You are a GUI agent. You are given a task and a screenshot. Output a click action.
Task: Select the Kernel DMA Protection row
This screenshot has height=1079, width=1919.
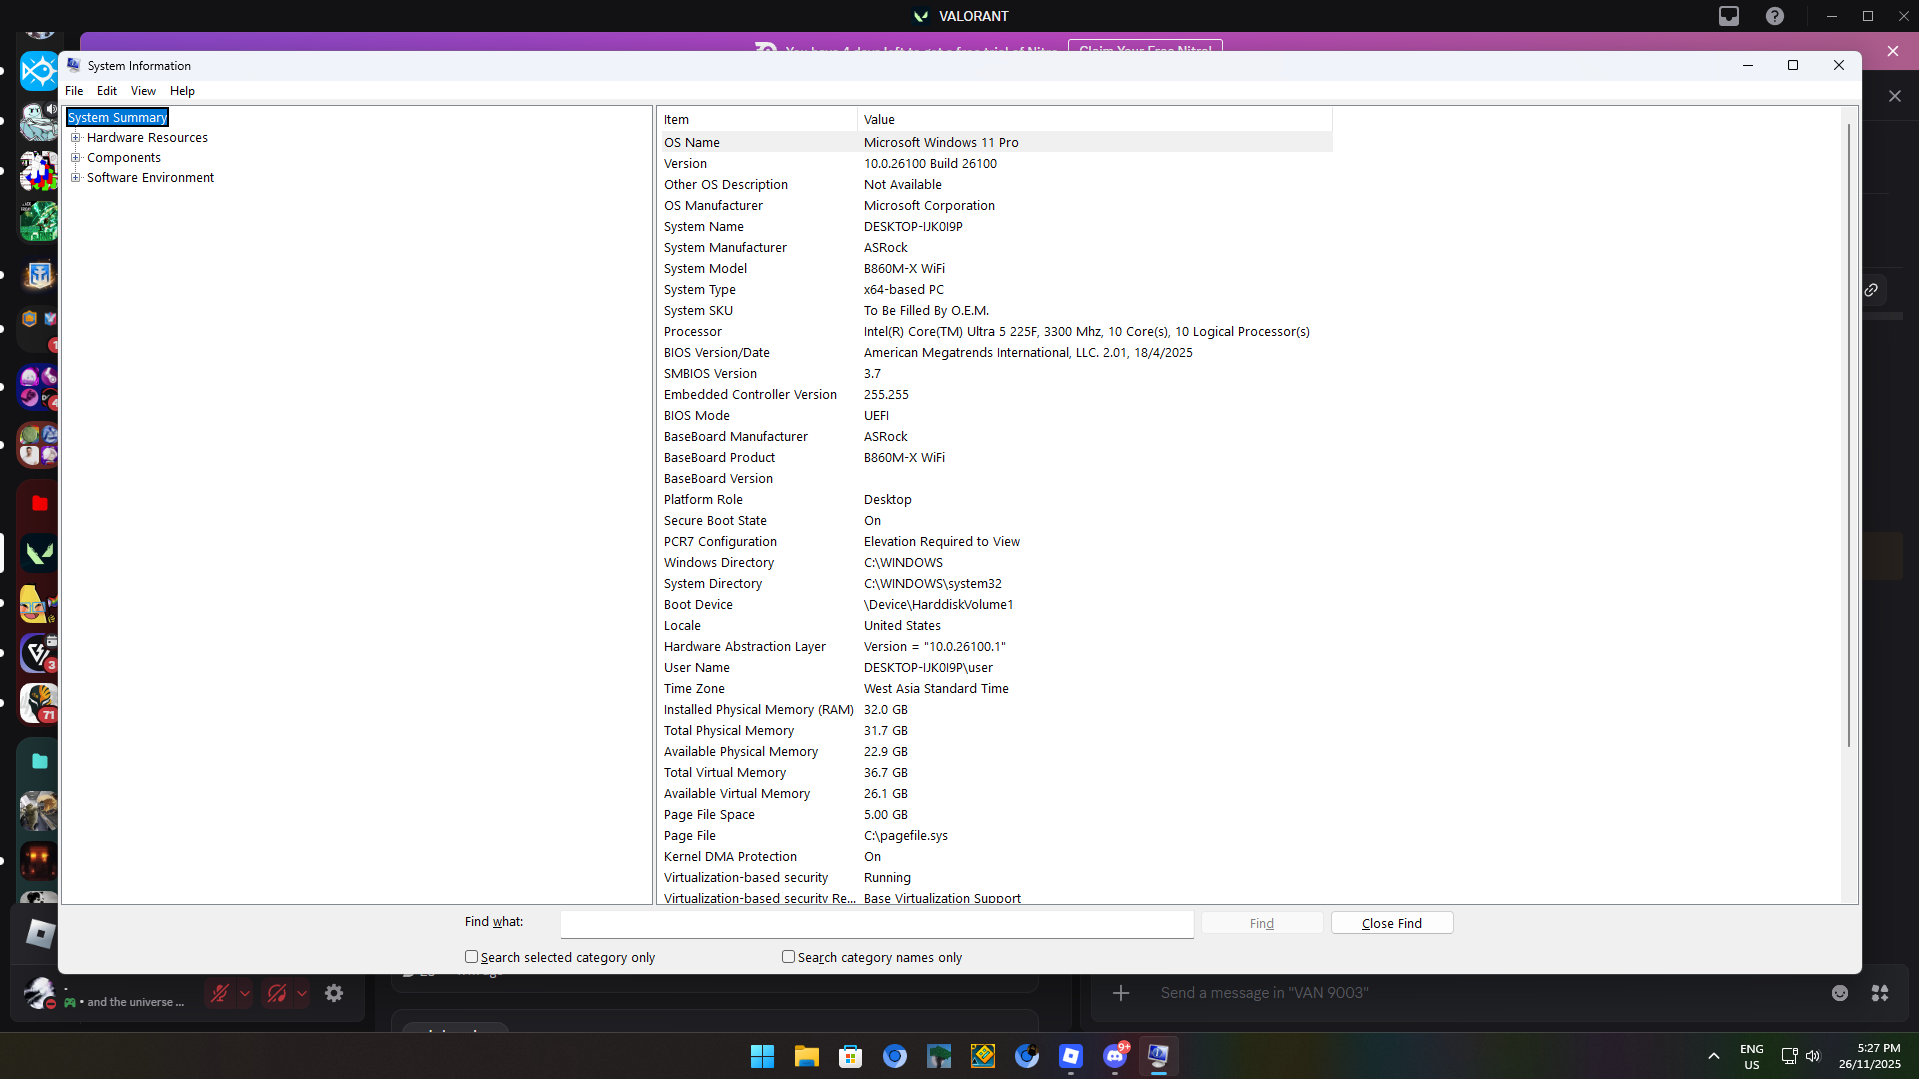pos(996,857)
